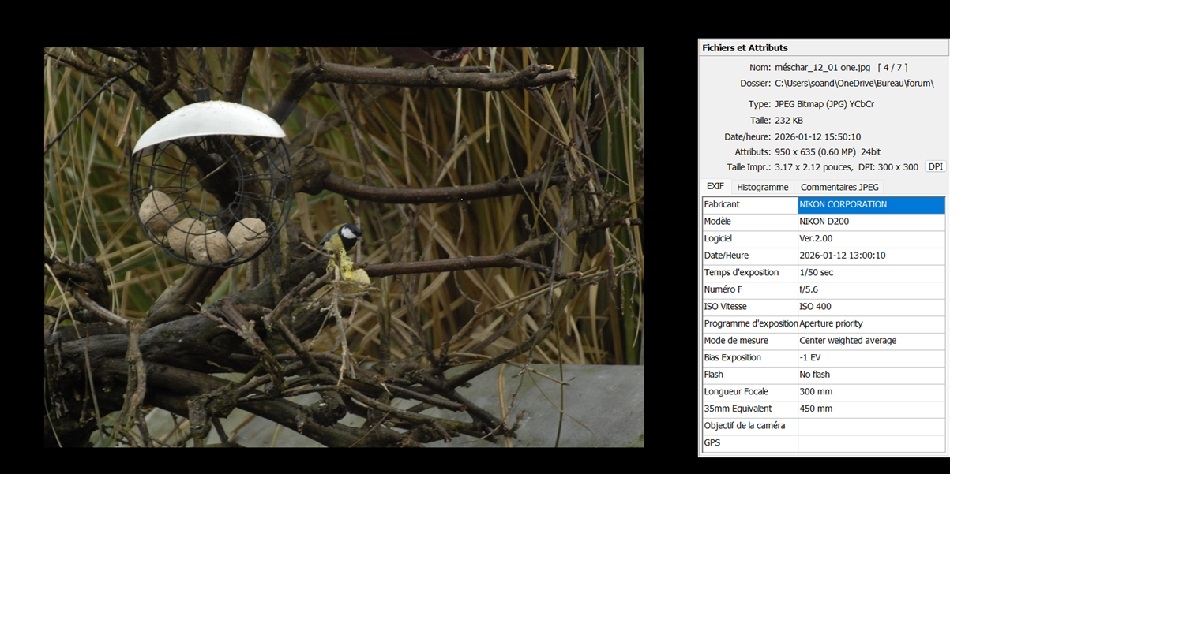Image resolution: width=1203 pixels, height=635 pixels.
Task: Select the Logiciel Ver.2.00 row
Action: pos(822,239)
